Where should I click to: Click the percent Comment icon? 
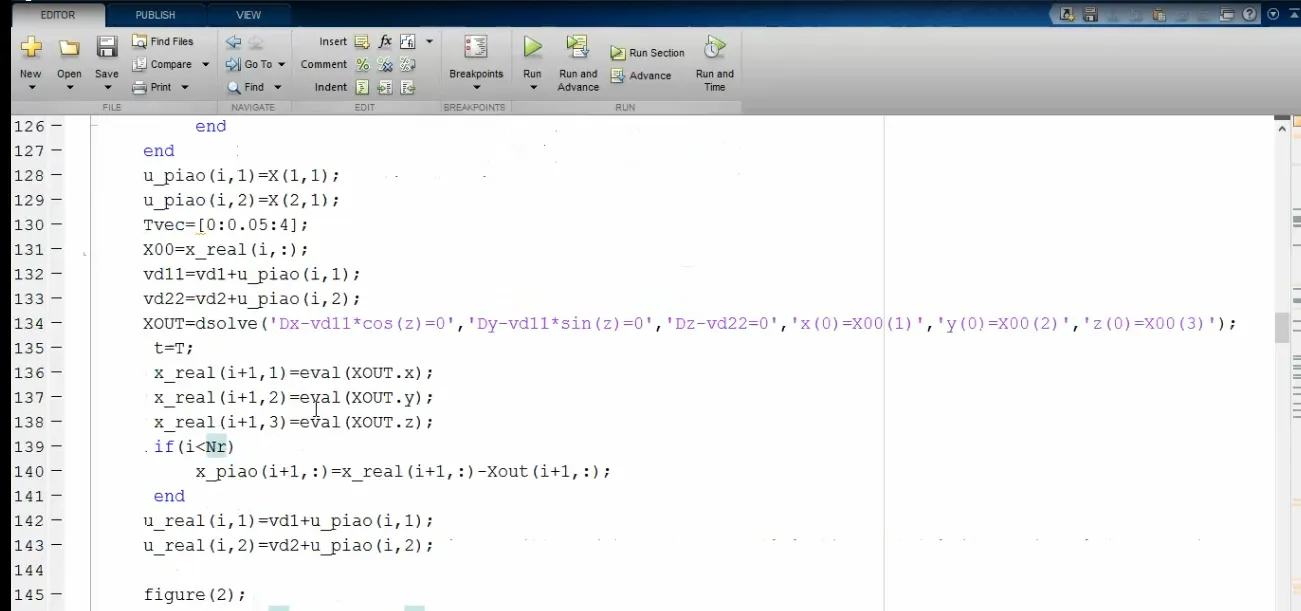[363, 65]
